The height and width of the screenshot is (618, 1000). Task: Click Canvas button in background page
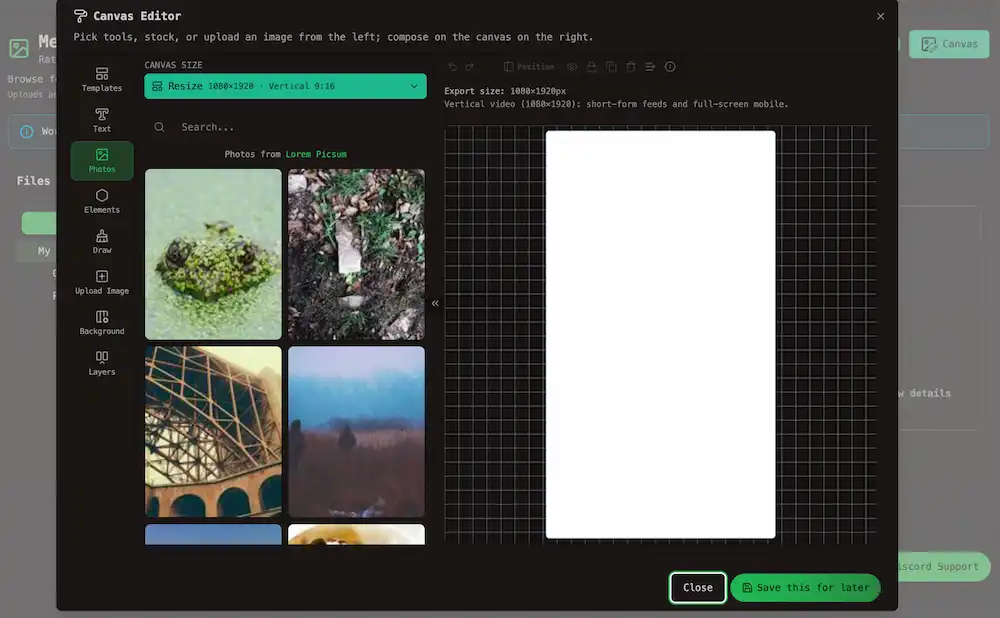click(949, 44)
